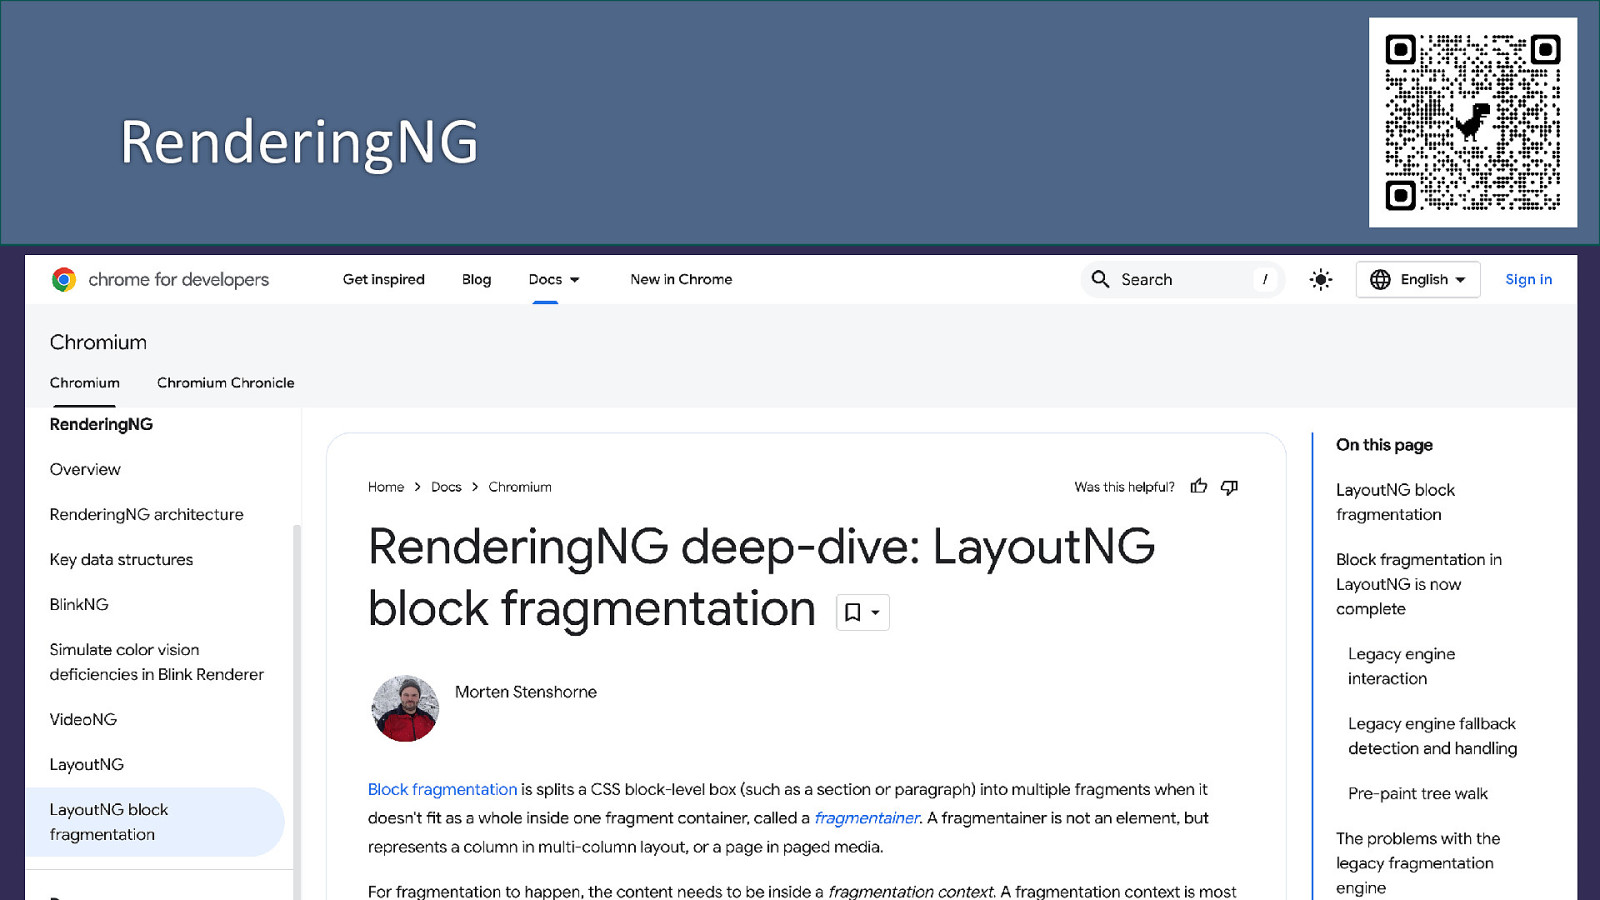Screen dimensions: 1600x900
Task: Open Get inspired in top navigation
Action: click(x=384, y=279)
